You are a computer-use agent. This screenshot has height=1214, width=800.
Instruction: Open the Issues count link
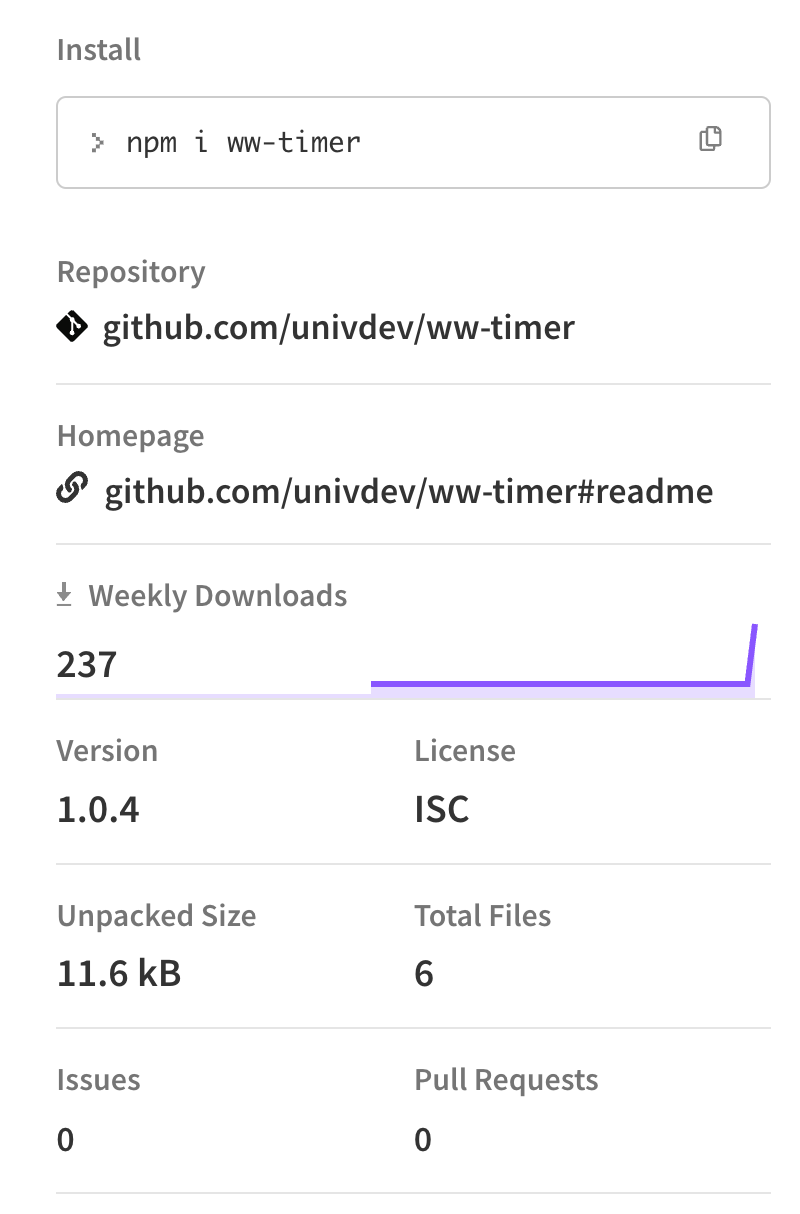(65, 1138)
